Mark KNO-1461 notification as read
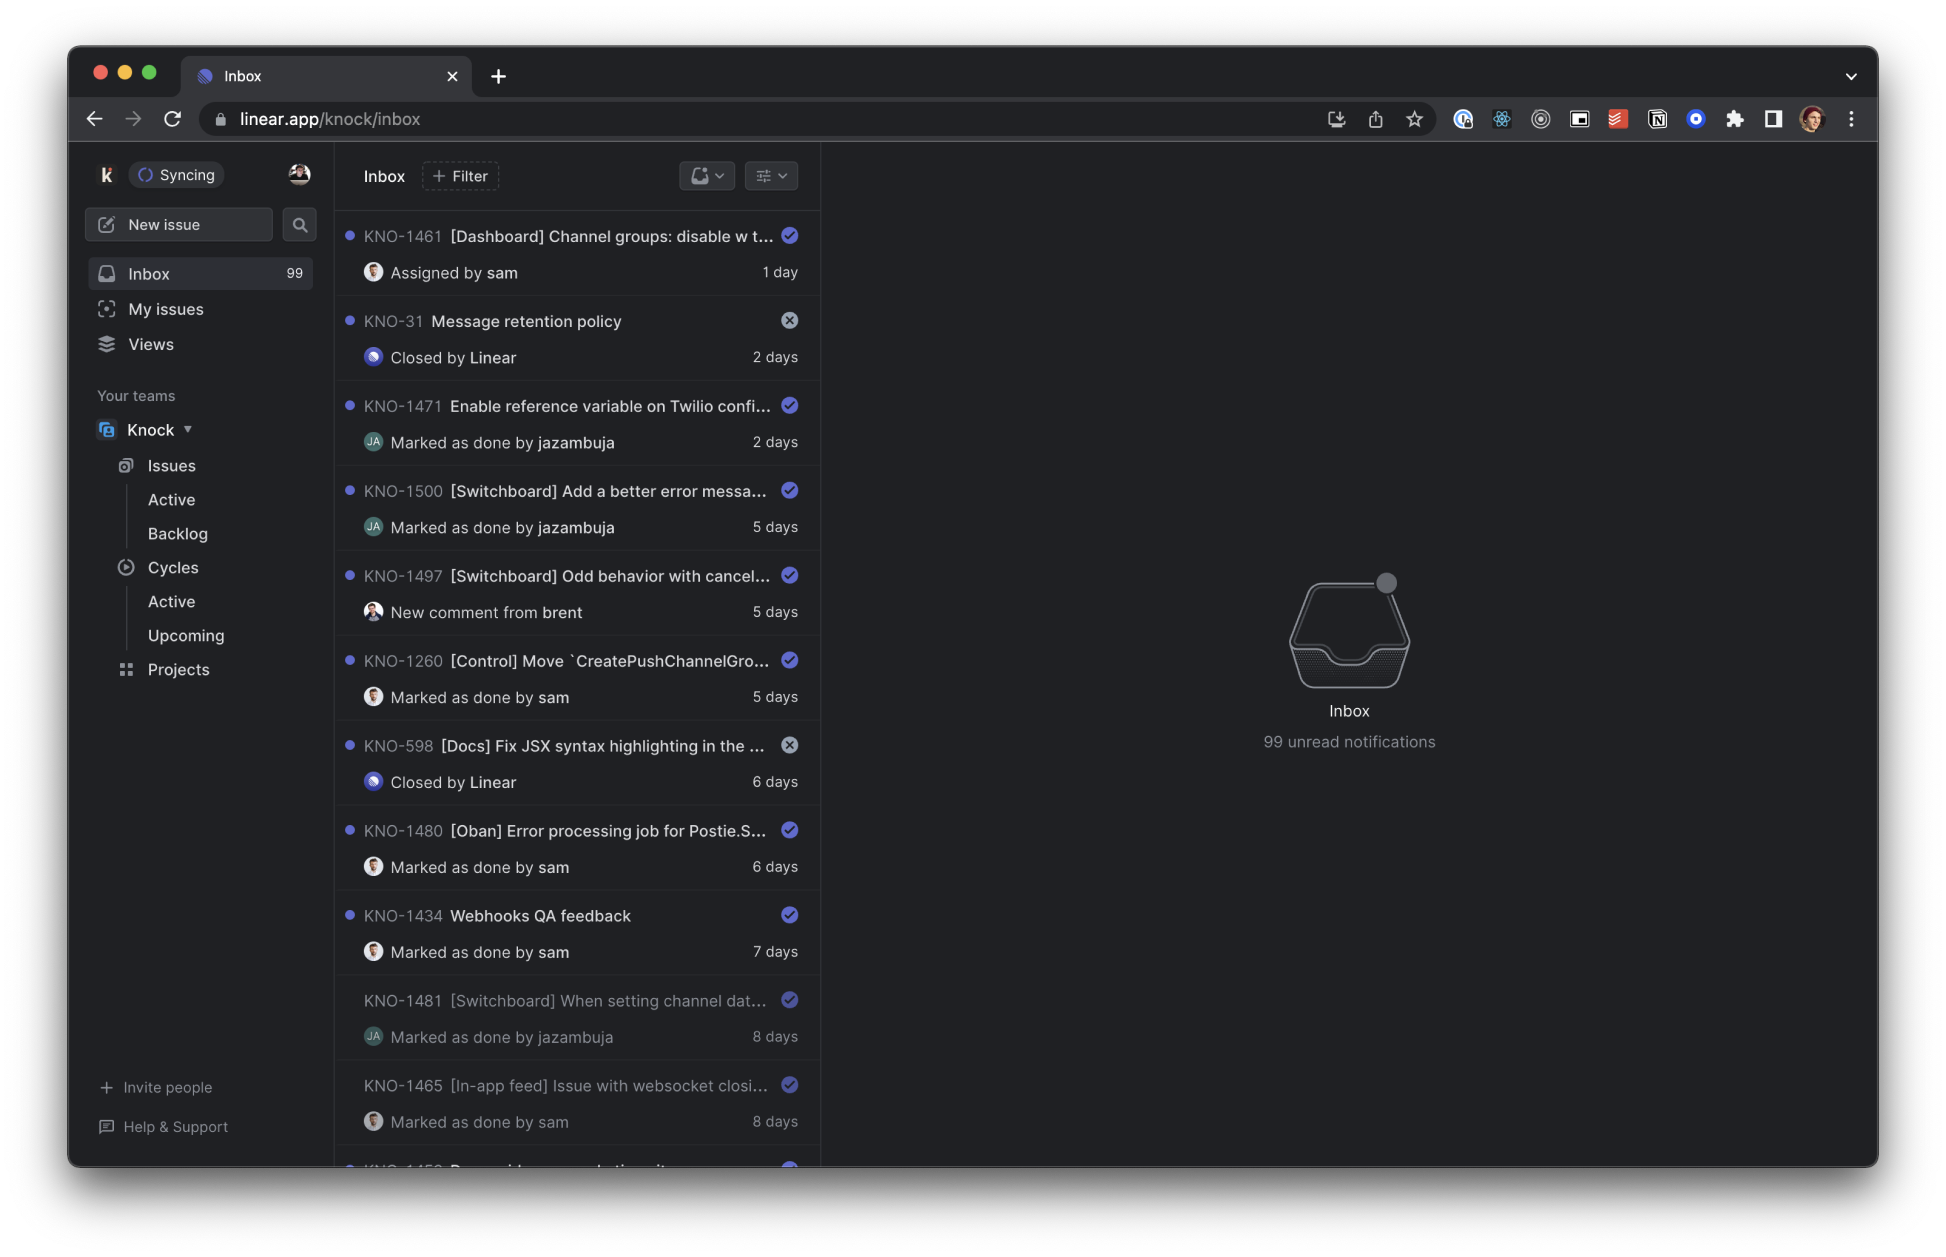 tap(789, 236)
